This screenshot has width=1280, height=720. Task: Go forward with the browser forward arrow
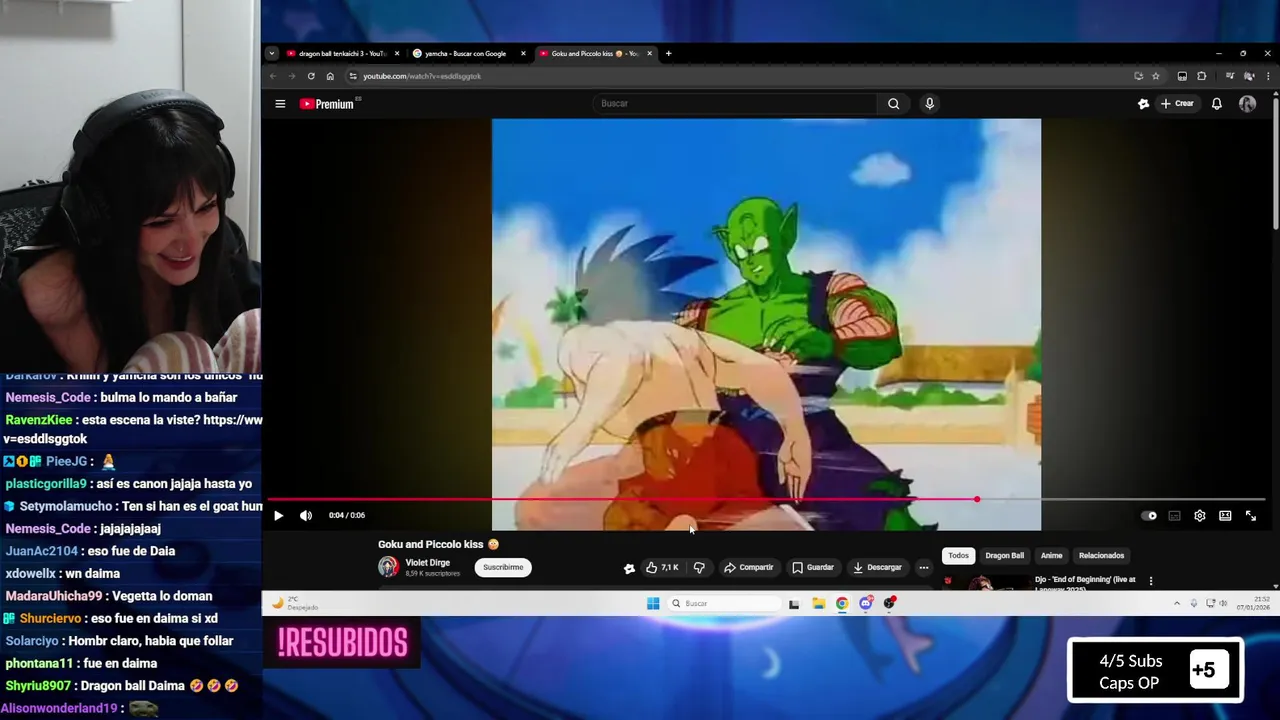click(x=292, y=76)
